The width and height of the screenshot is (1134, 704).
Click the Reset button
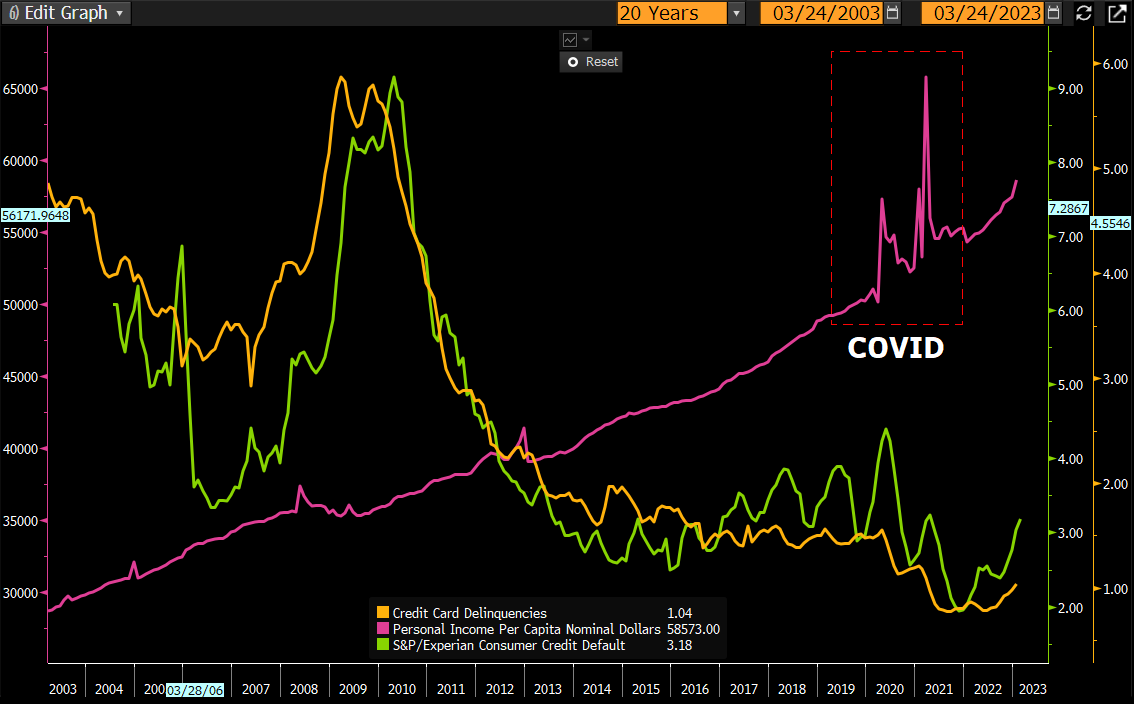point(591,62)
